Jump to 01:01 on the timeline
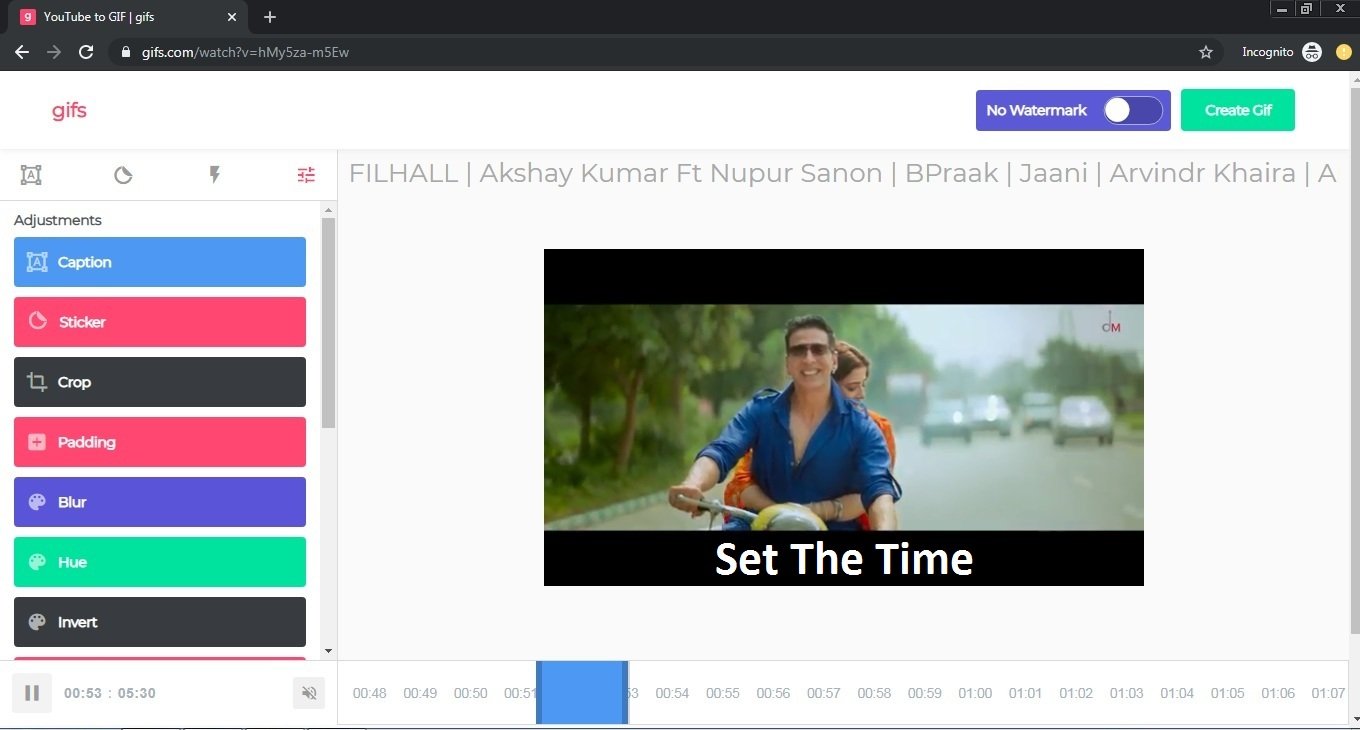The image size is (1360, 730). click(1025, 693)
